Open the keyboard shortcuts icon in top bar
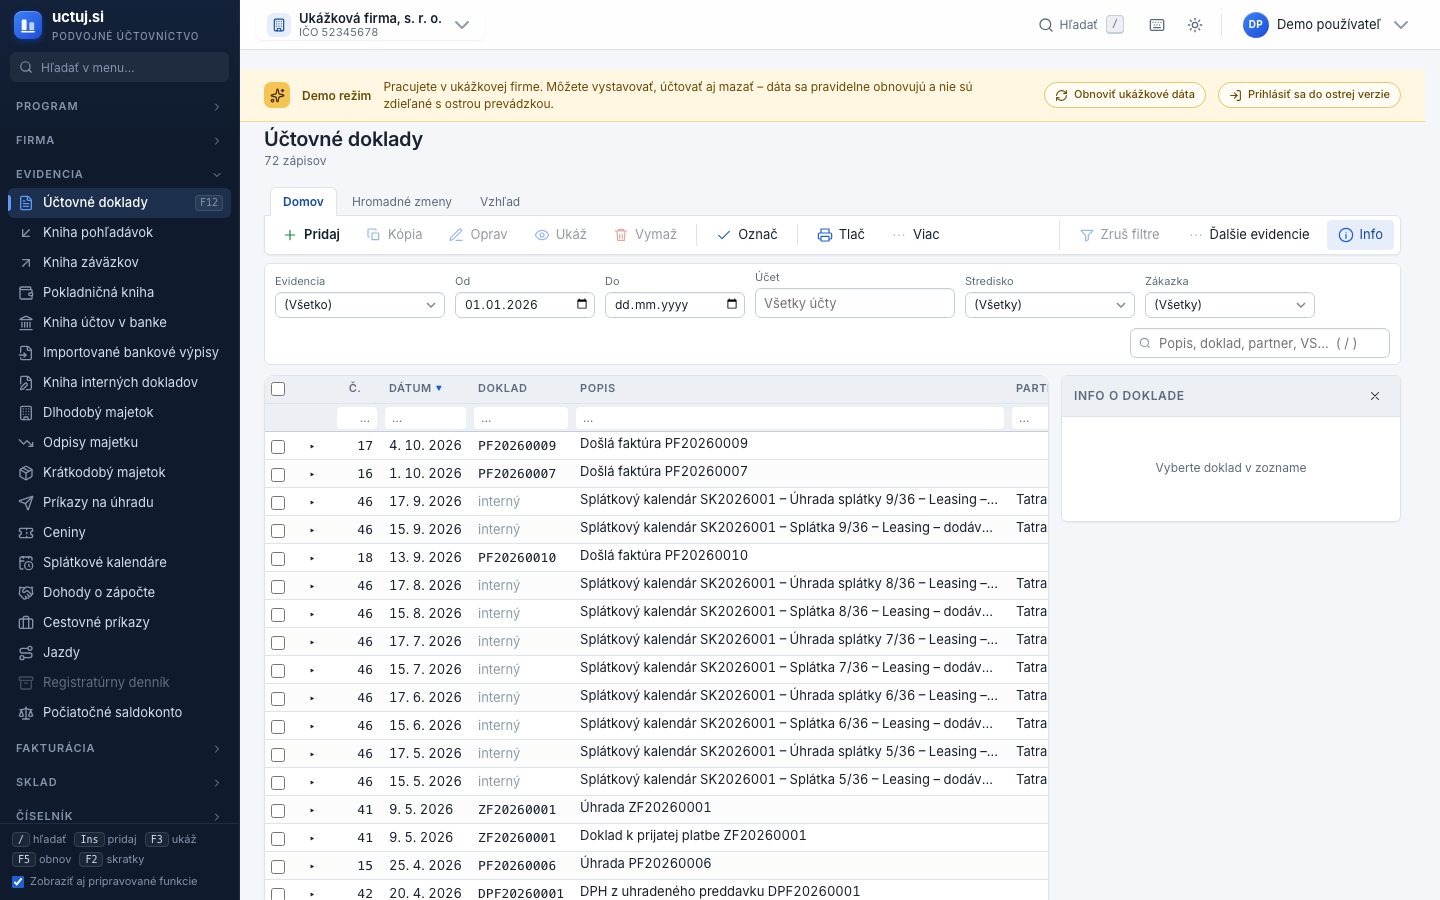 pyautogui.click(x=1157, y=25)
